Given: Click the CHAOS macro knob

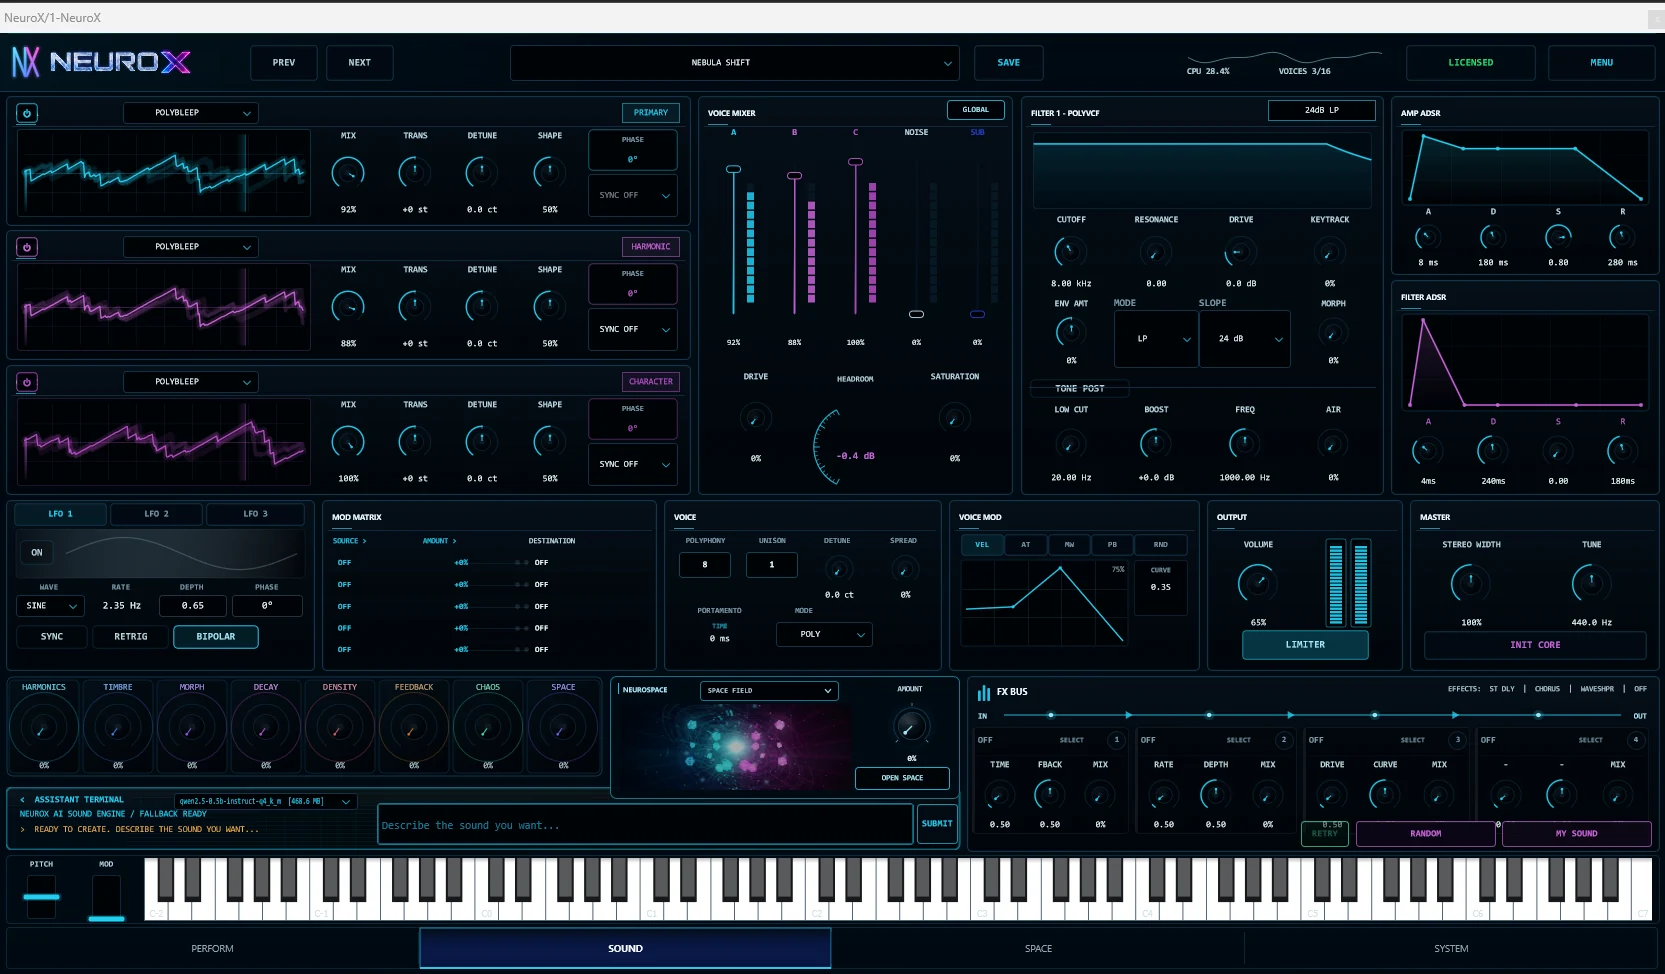Looking at the screenshot, I should [487, 729].
